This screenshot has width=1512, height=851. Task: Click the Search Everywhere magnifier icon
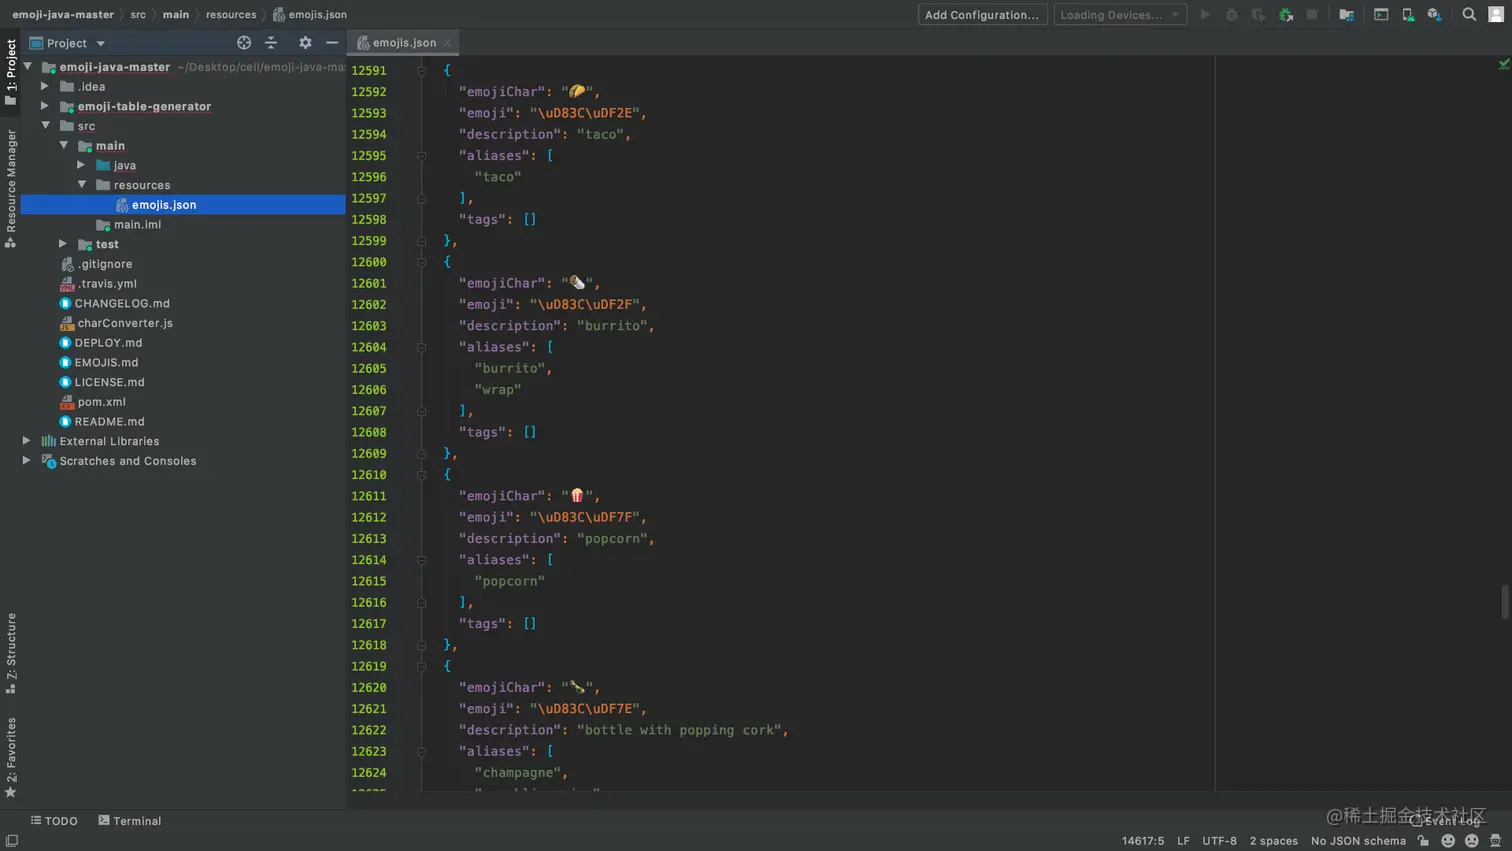click(1469, 15)
